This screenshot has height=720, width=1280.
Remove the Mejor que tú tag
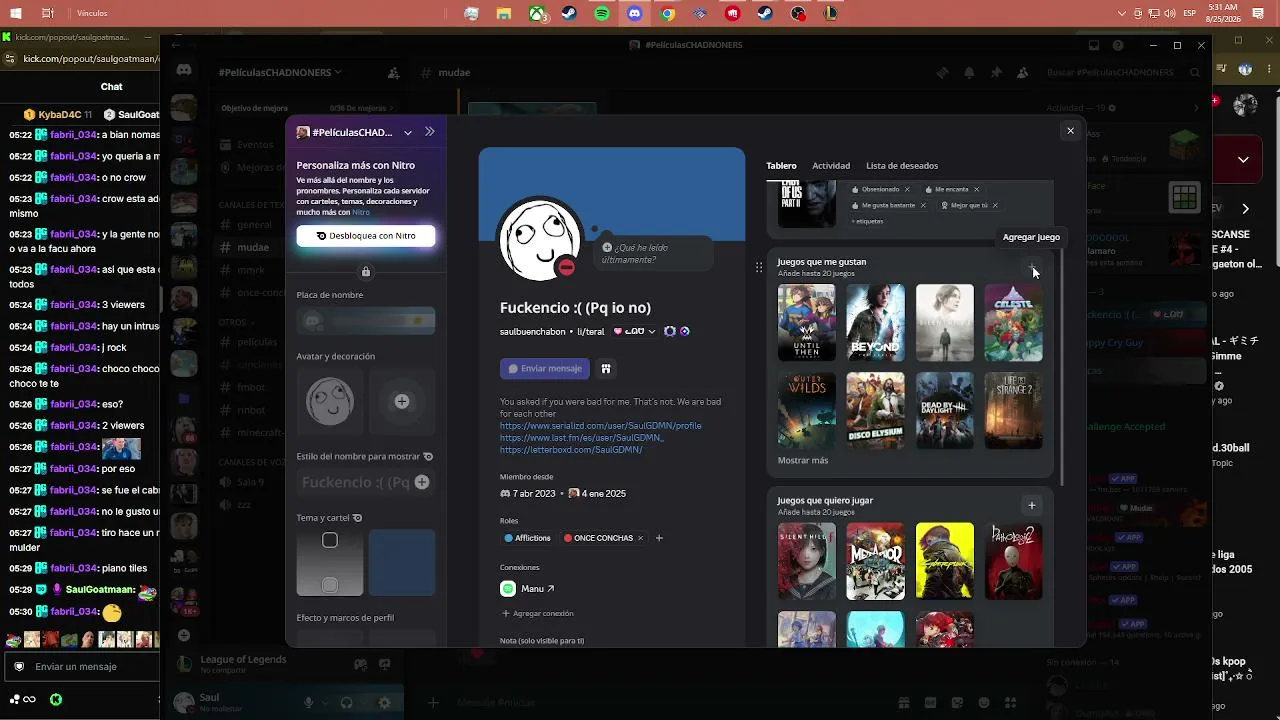pos(995,205)
